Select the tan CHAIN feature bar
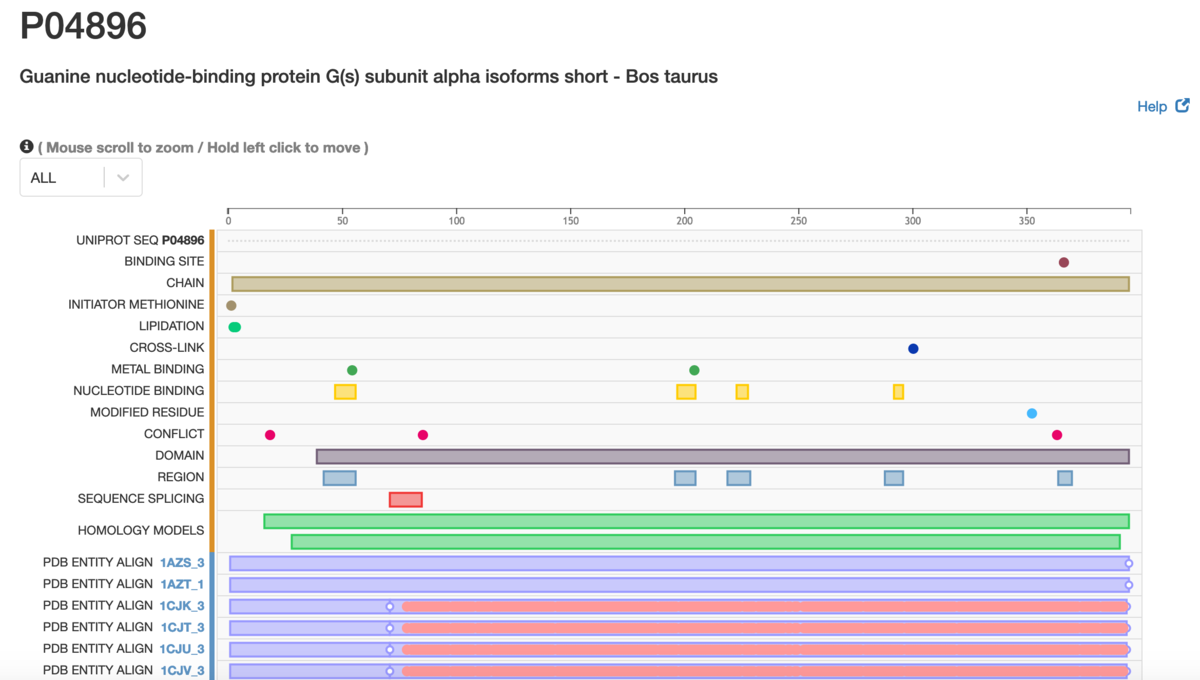The image size is (1200, 680). pos(680,284)
